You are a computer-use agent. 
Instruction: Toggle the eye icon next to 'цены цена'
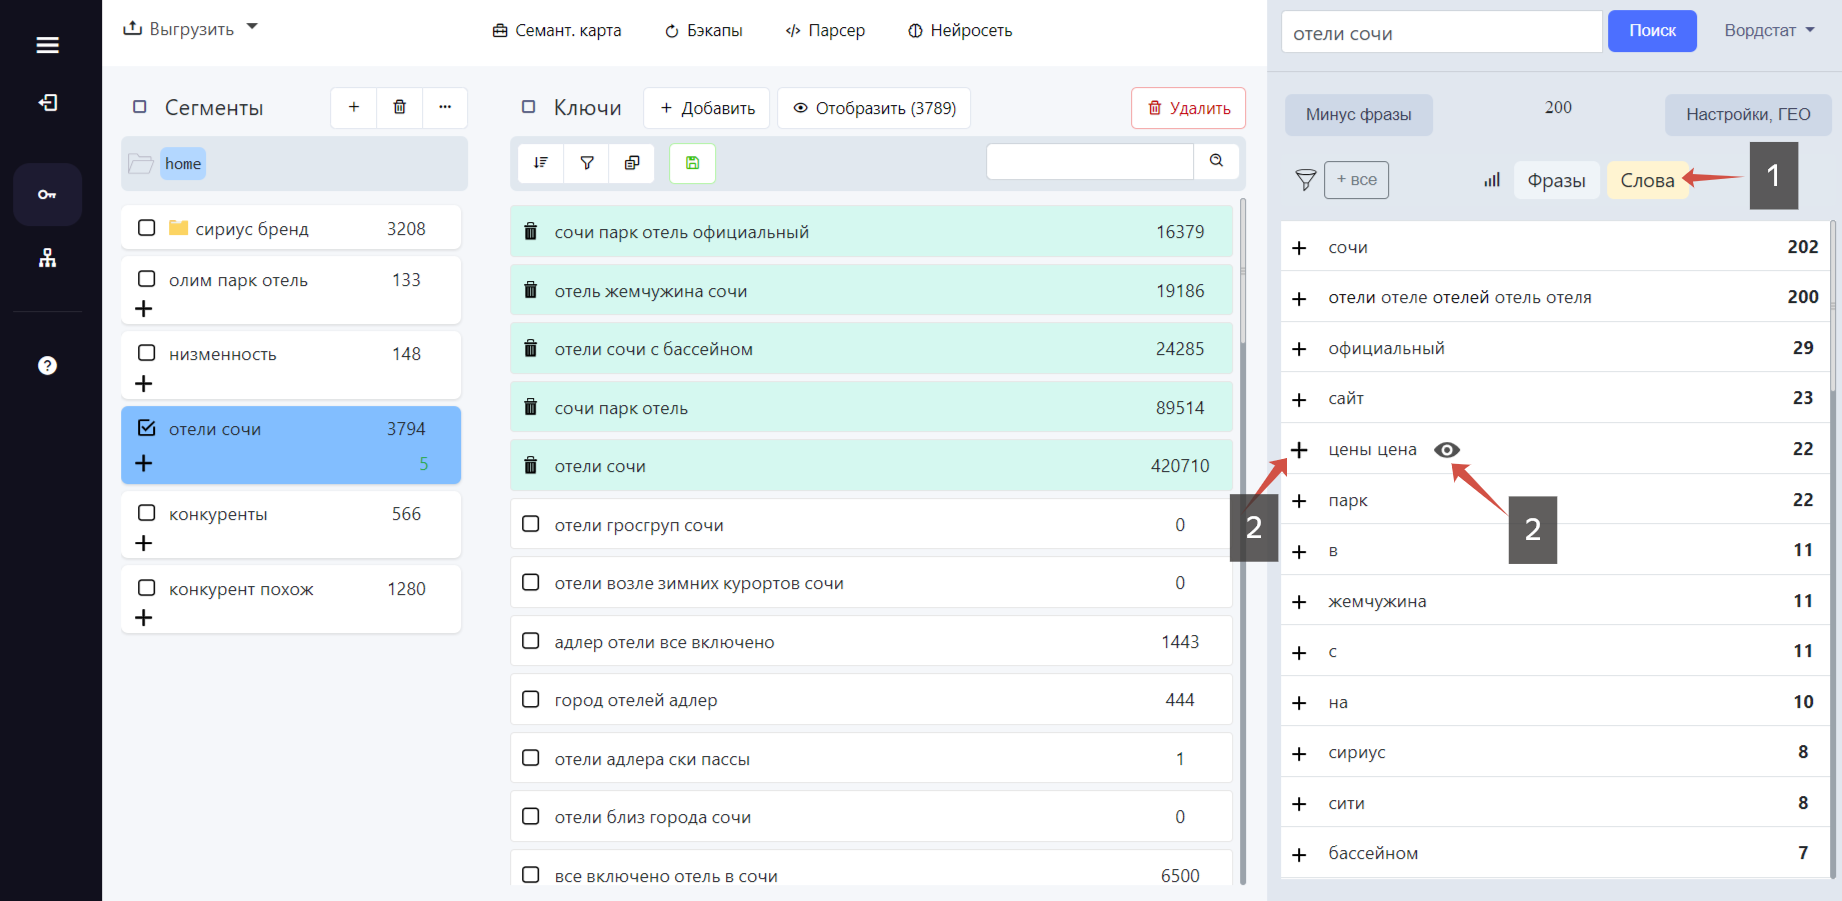(x=1447, y=450)
